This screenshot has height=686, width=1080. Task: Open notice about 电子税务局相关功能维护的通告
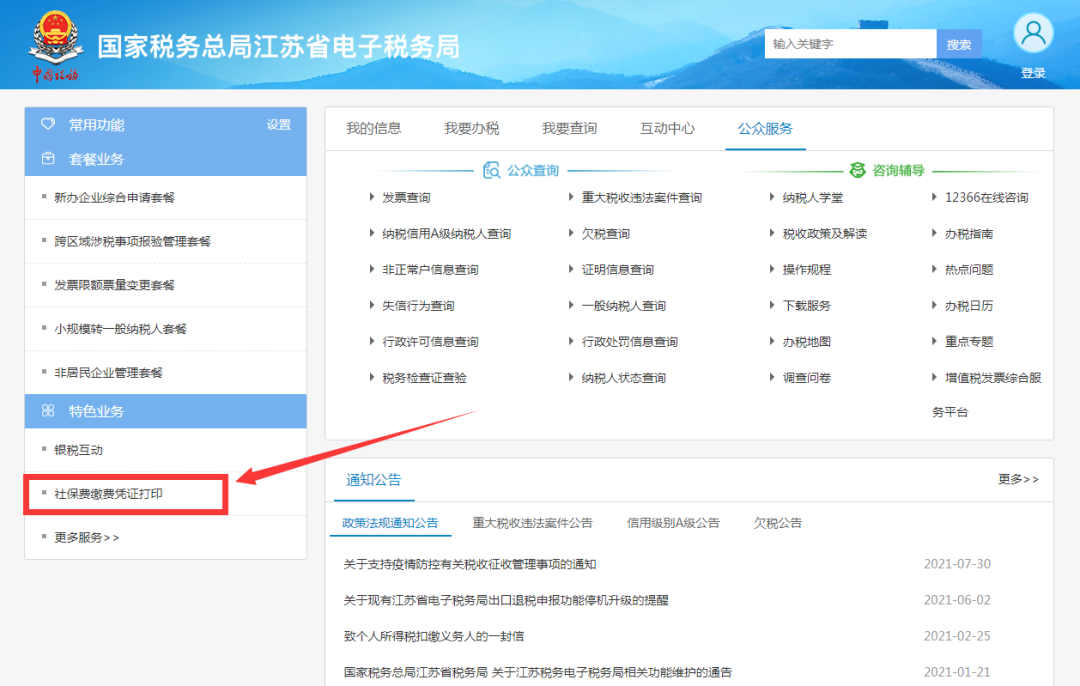tap(537, 672)
